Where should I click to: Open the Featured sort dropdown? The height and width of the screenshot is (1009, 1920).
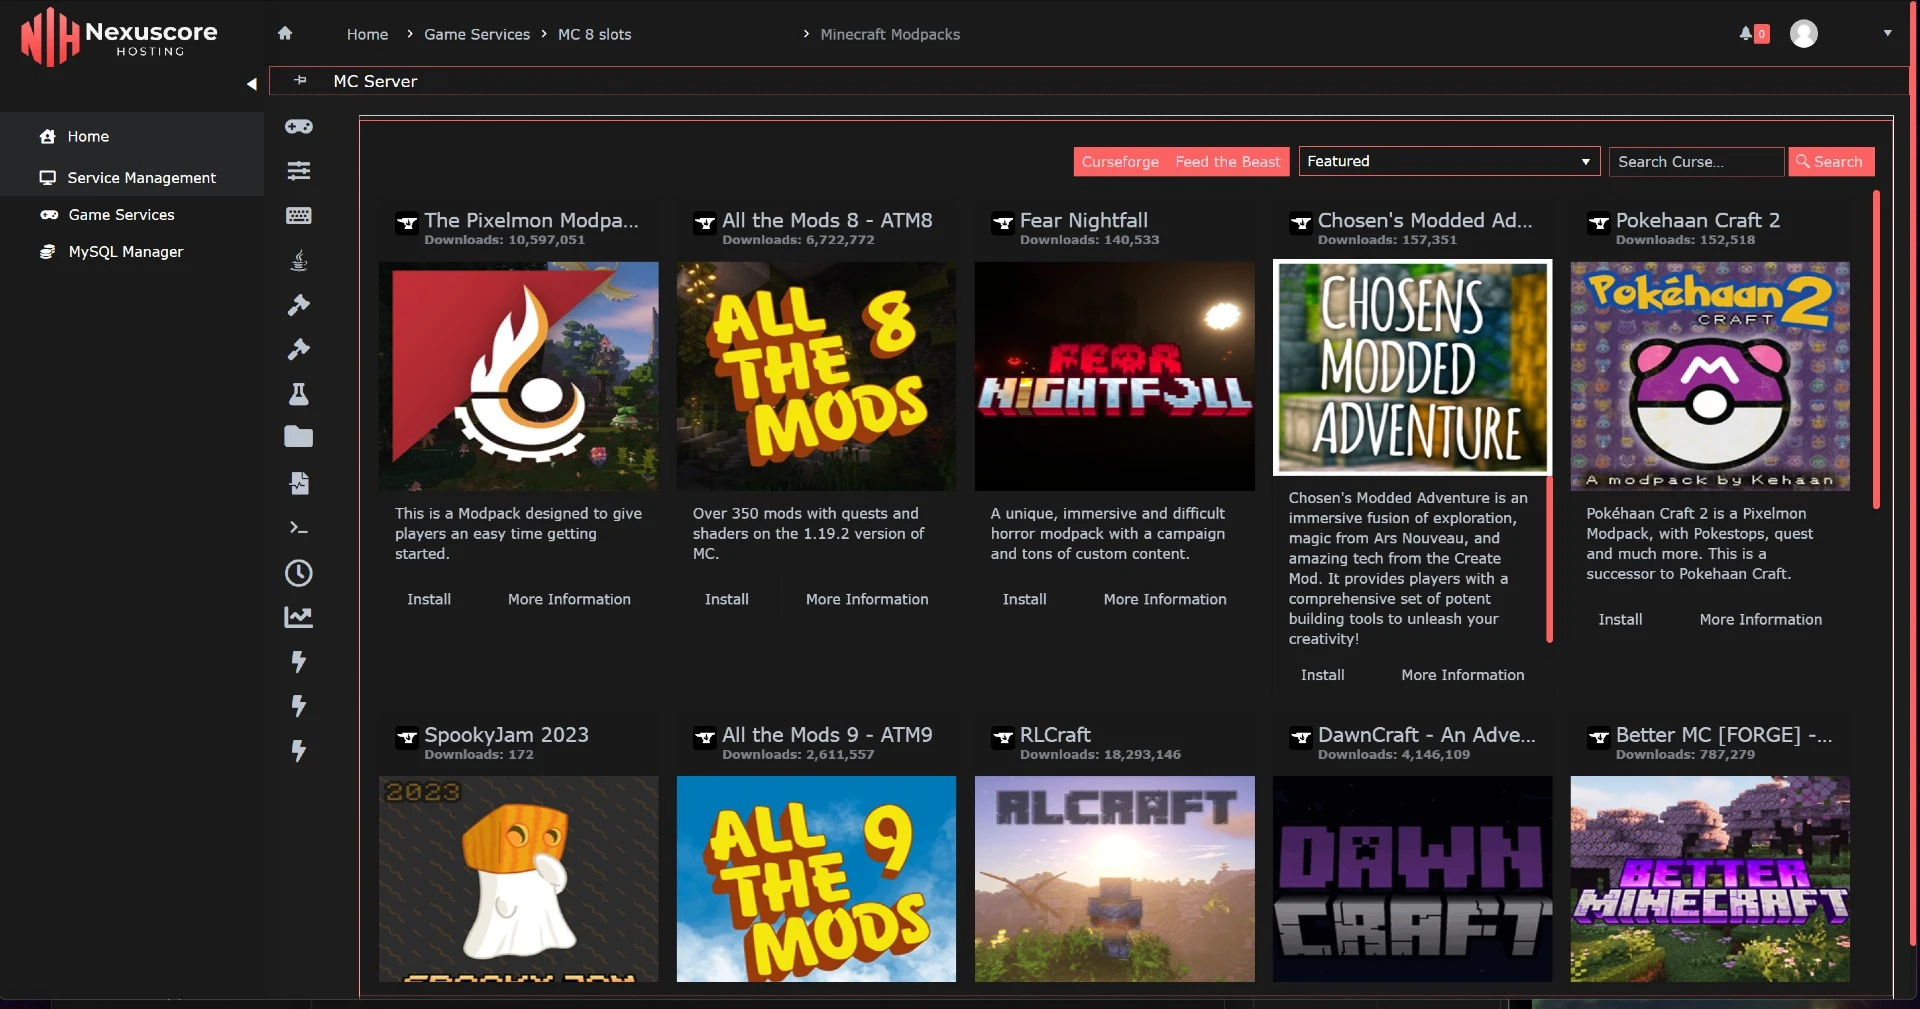click(x=1449, y=161)
